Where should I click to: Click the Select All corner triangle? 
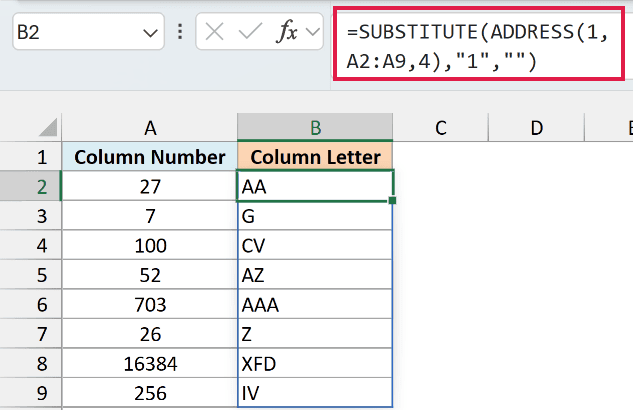[48, 128]
